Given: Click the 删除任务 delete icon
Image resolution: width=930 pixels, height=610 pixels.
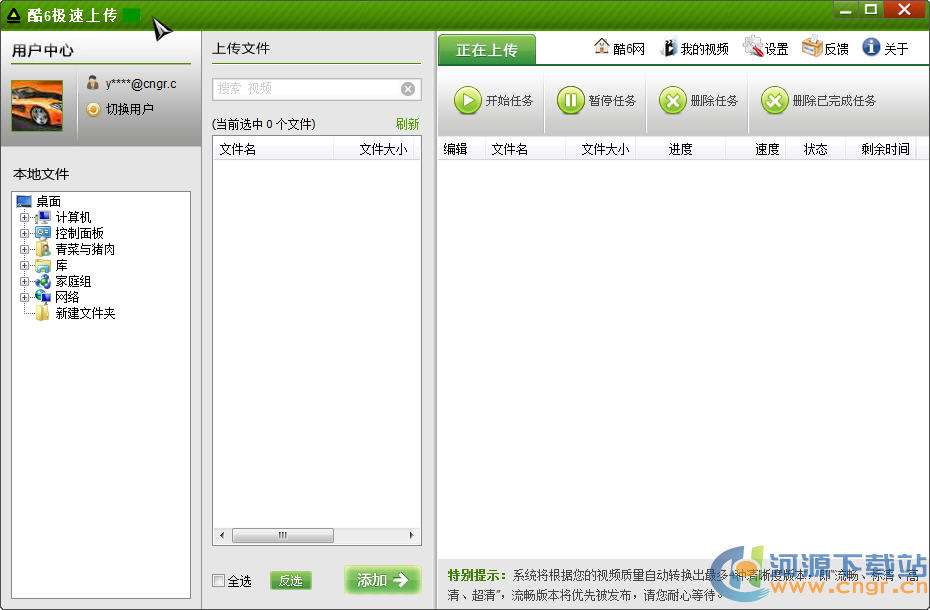Looking at the screenshot, I should click(x=673, y=100).
